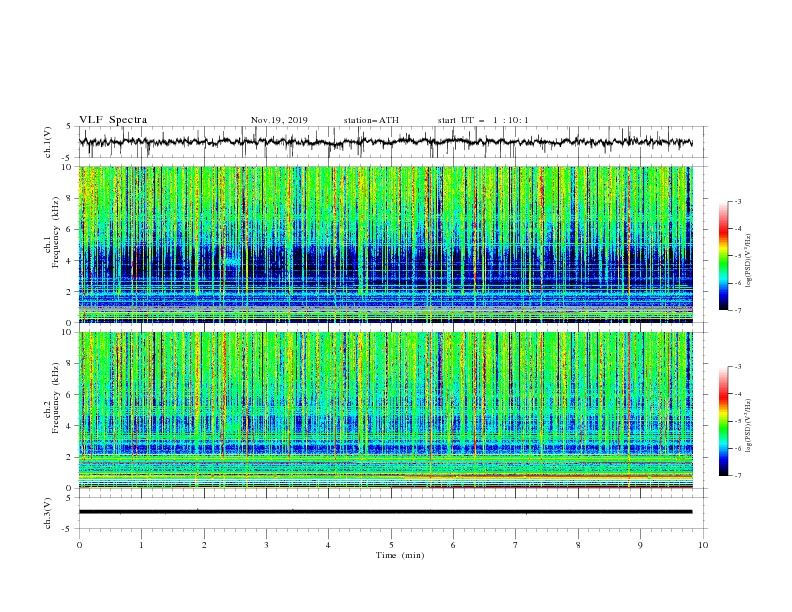Click the "station=ATH" header label
Image resolution: width=792 pixels, height=612 pixels.
(x=371, y=120)
